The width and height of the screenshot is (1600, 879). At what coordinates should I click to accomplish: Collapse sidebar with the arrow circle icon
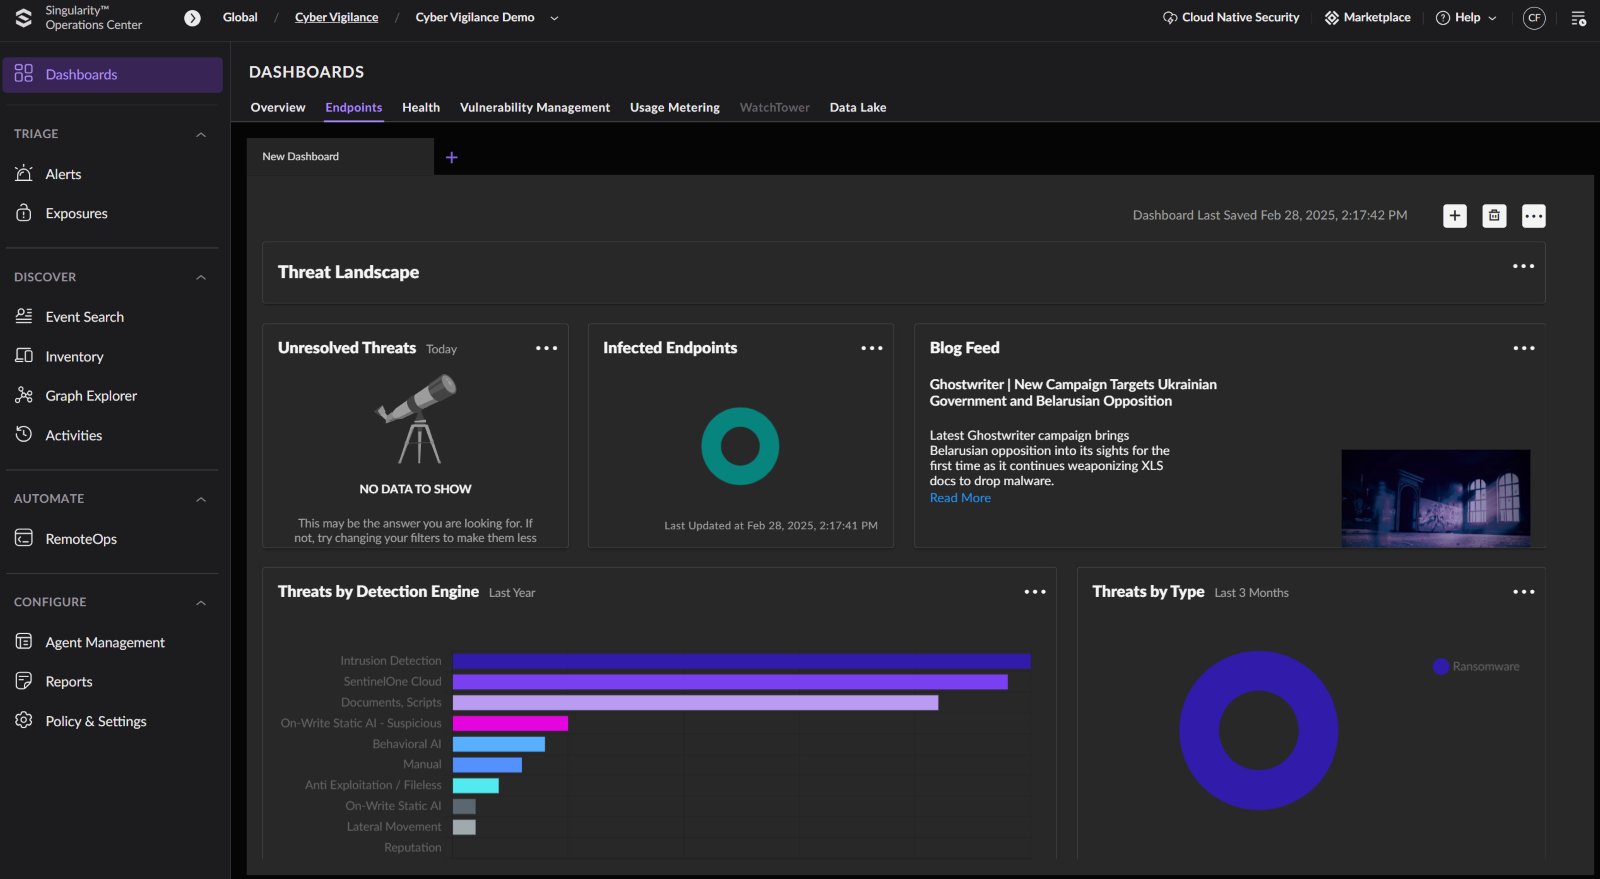point(193,18)
